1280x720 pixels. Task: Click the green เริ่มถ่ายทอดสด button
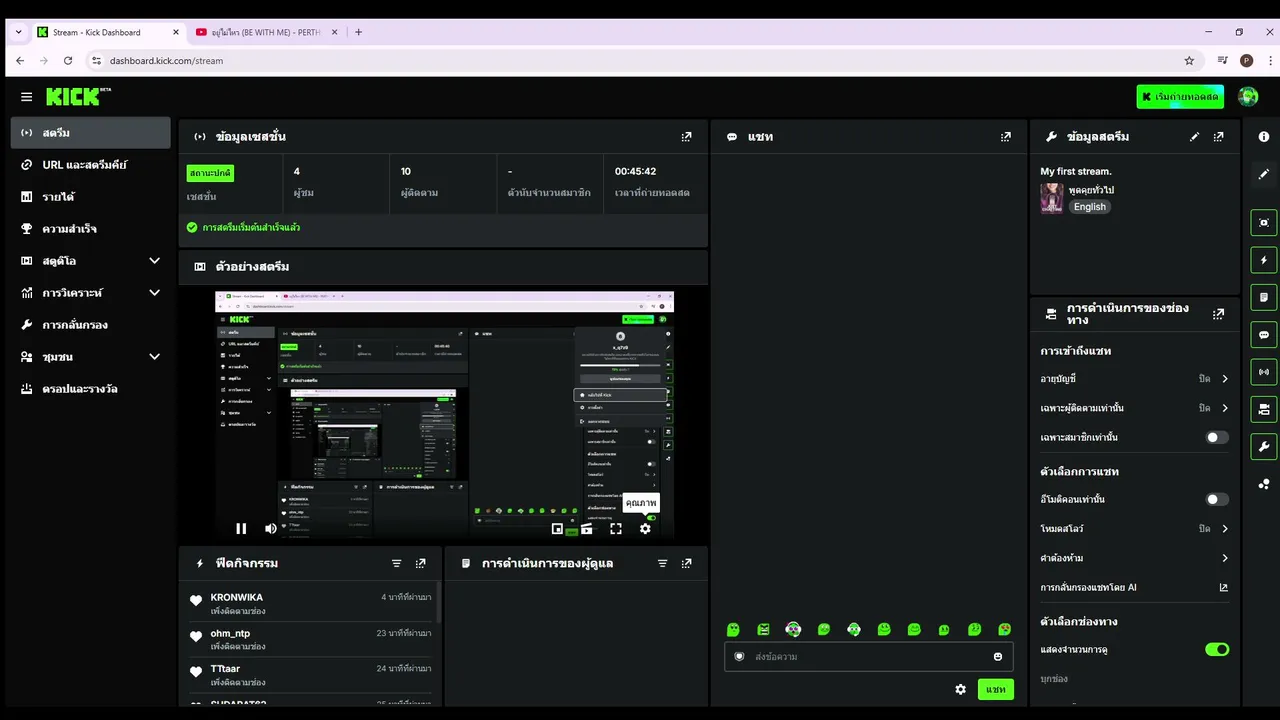tap(1180, 97)
